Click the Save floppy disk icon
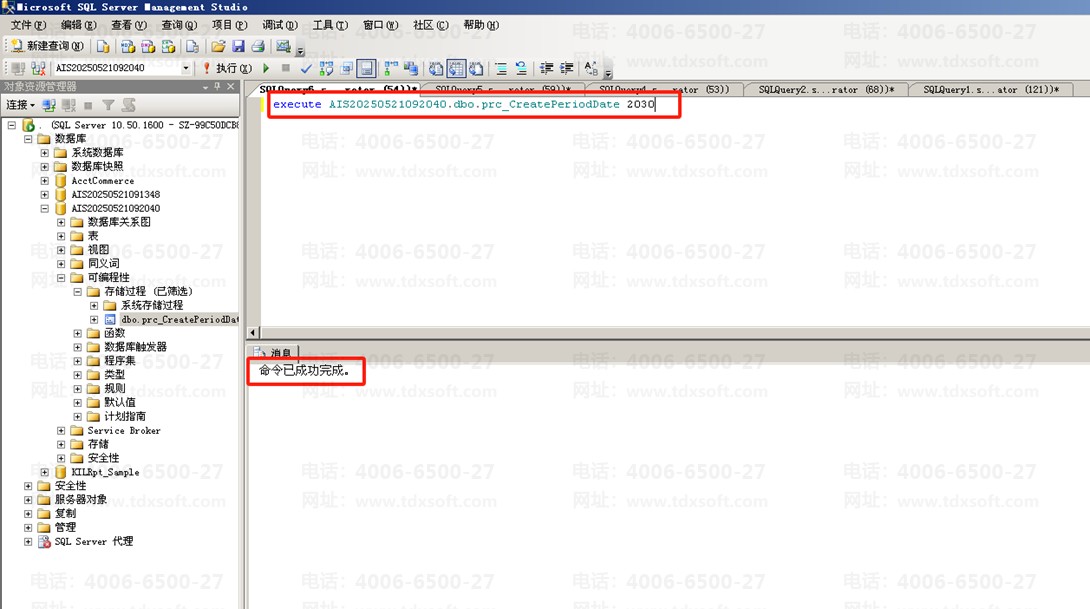The width and height of the screenshot is (1090, 609). [x=238, y=46]
